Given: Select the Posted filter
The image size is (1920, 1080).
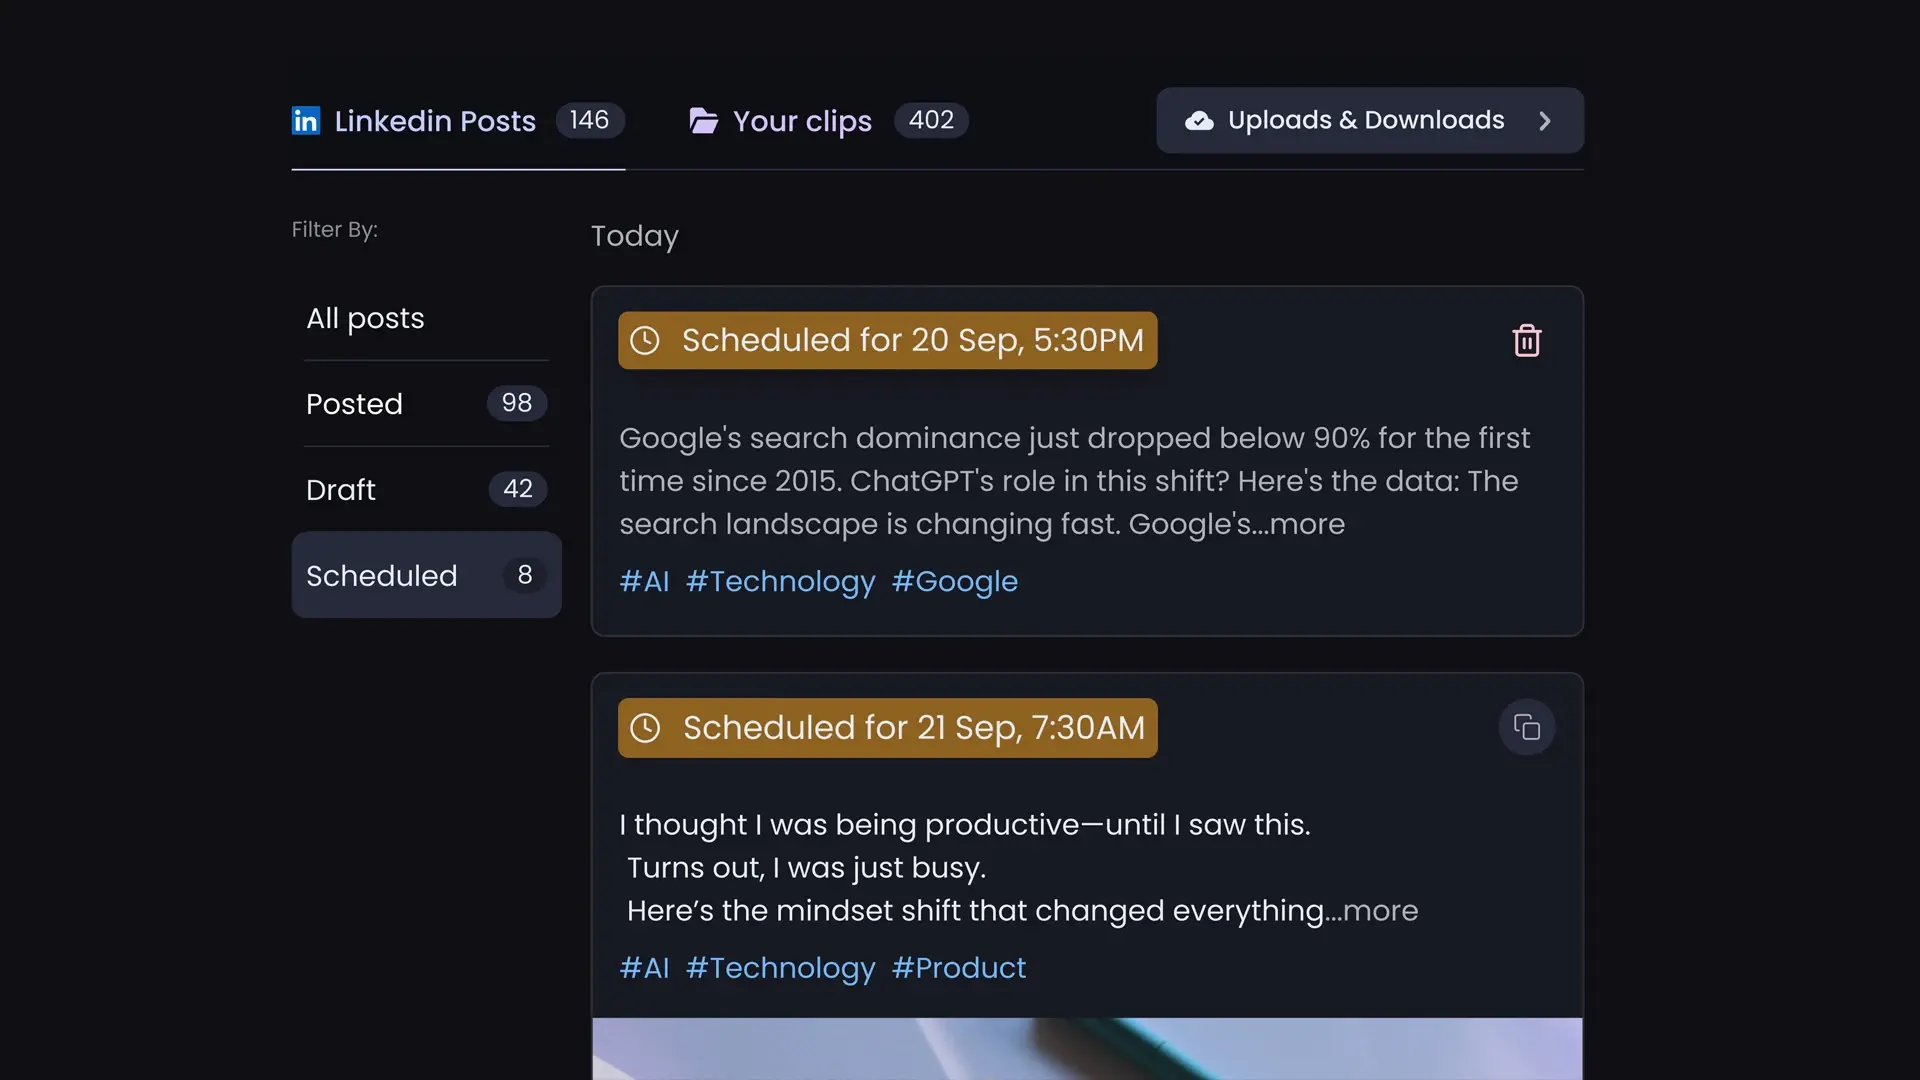Looking at the screenshot, I should pos(354,403).
